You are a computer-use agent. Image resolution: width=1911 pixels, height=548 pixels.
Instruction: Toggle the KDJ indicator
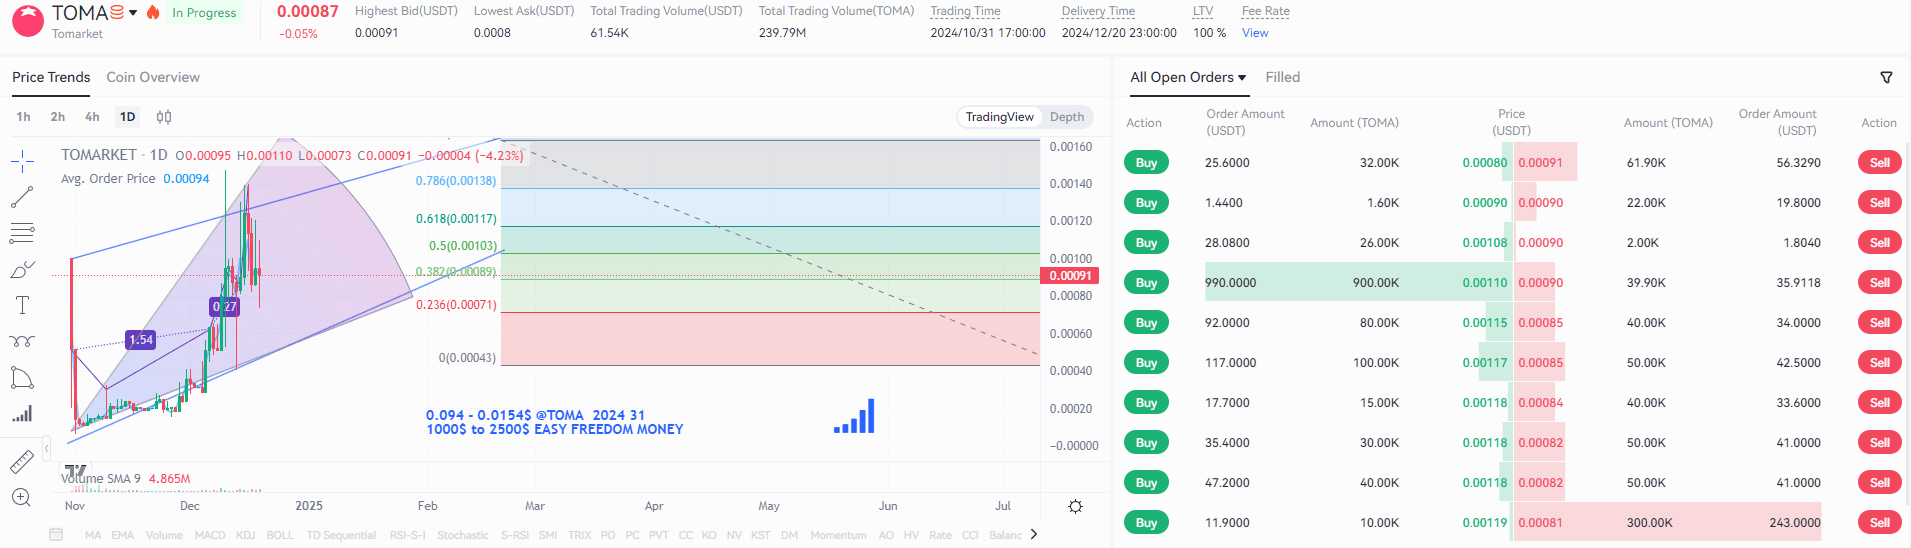[x=246, y=535]
